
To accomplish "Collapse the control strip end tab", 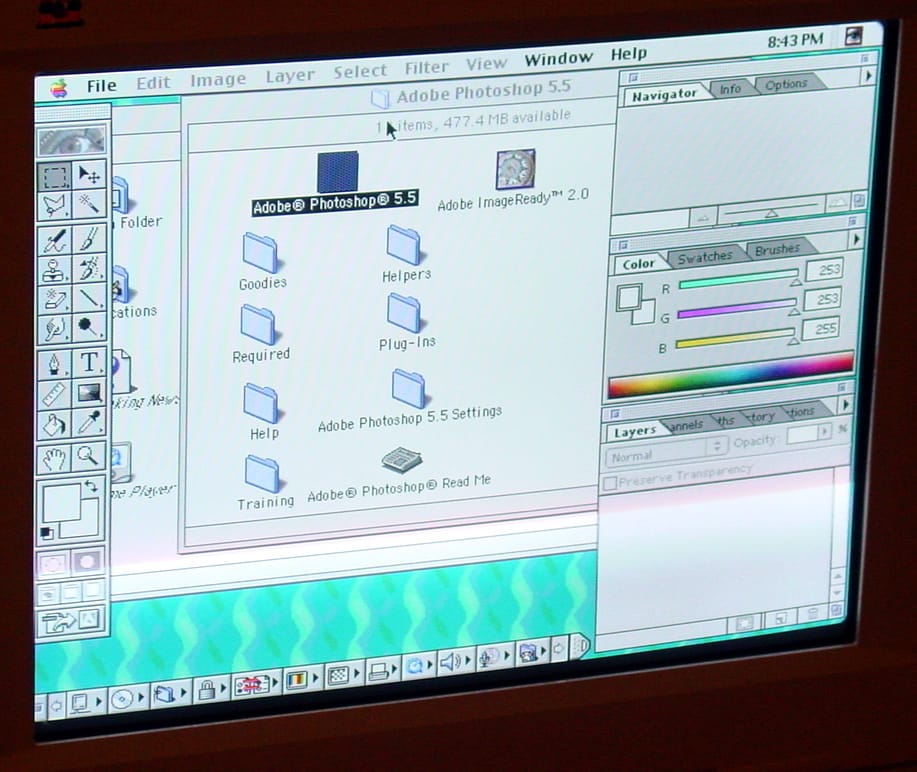I will (580, 645).
